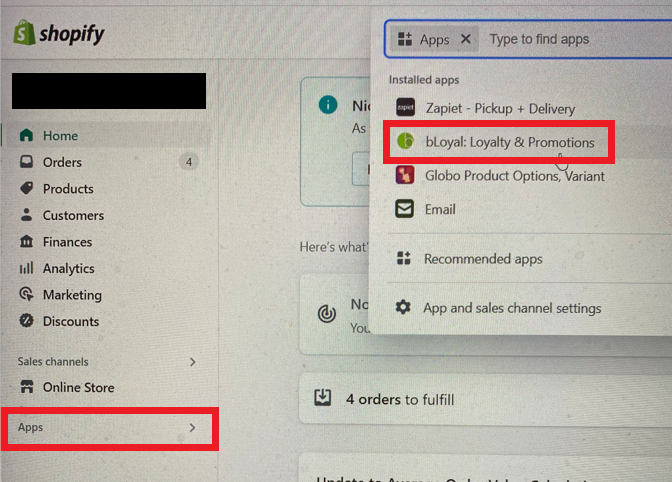Open Online Store sales channel

click(x=106, y=387)
